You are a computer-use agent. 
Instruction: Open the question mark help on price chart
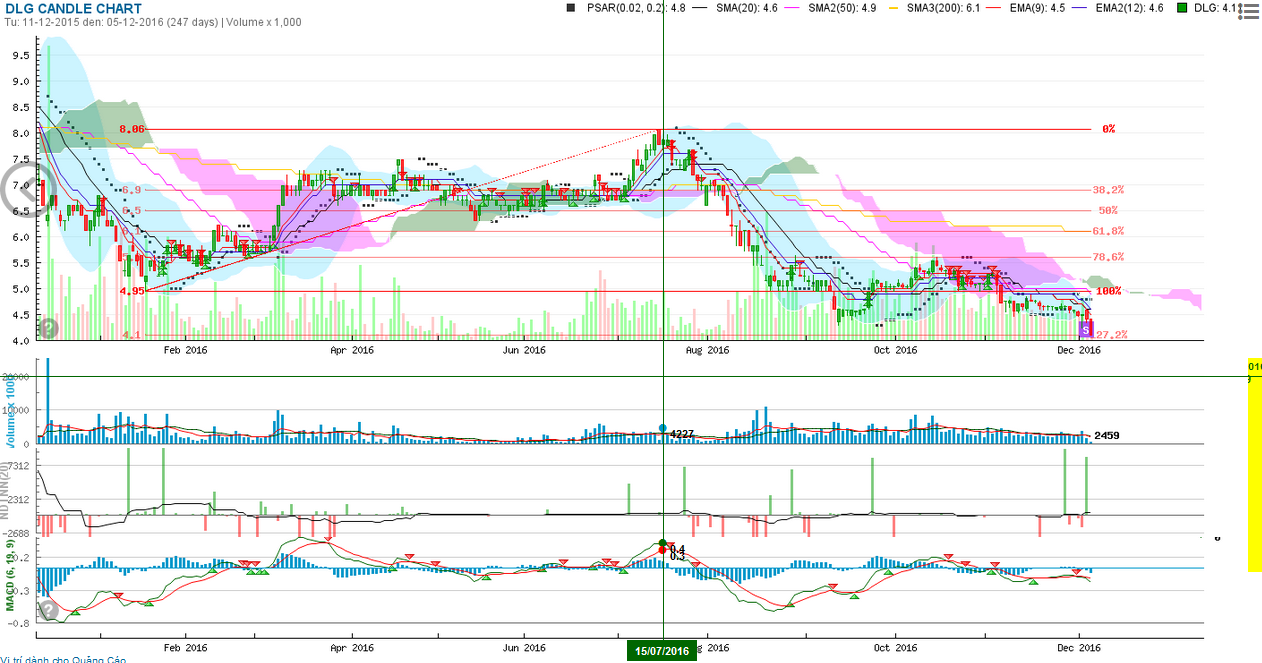point(48,327)
